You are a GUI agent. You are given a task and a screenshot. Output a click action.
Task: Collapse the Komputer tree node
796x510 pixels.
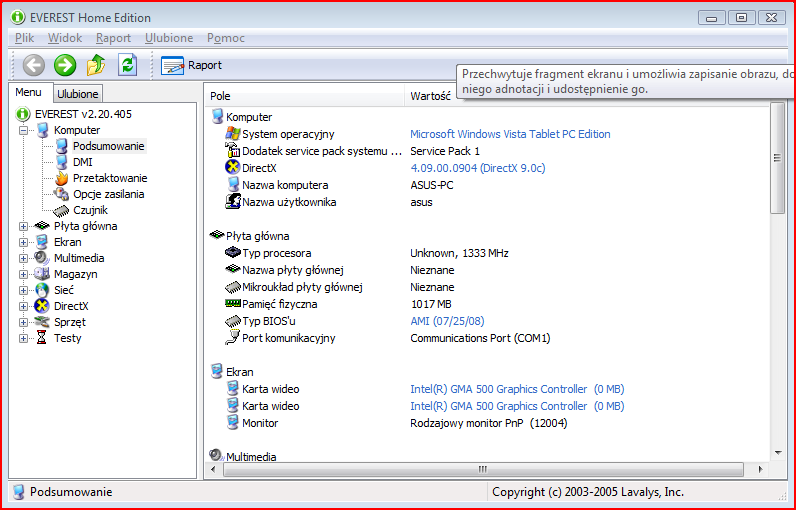pyautogui.click(x=23, y=130)
